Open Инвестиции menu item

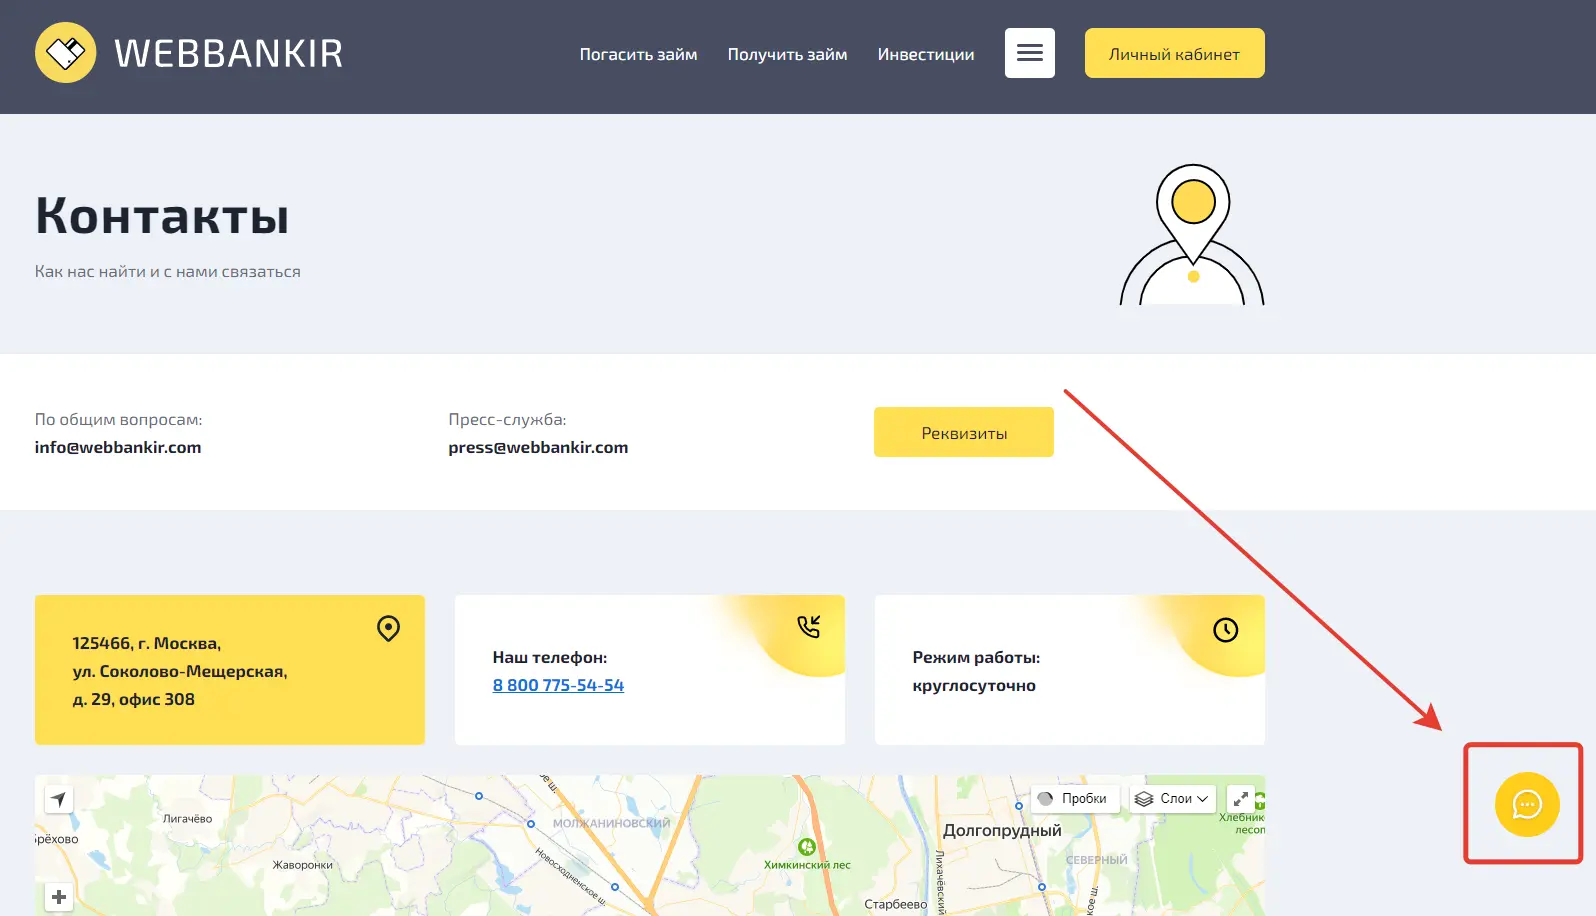(x=926, y=54)
